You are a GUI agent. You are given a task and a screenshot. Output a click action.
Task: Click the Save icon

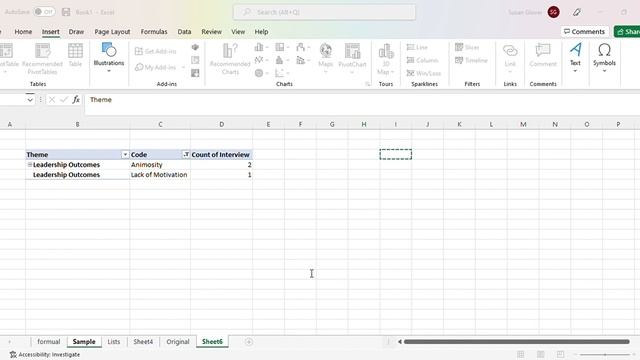pyautogui.click(x=66, y=12)
